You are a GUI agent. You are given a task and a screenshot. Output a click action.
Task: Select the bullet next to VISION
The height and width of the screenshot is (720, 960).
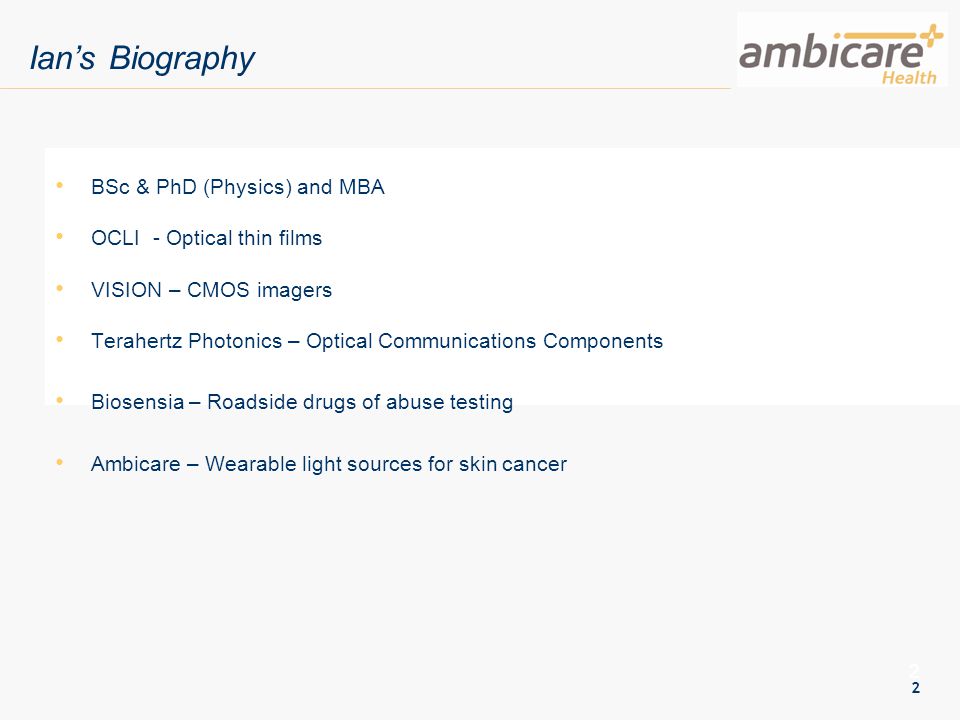(59, 287)
